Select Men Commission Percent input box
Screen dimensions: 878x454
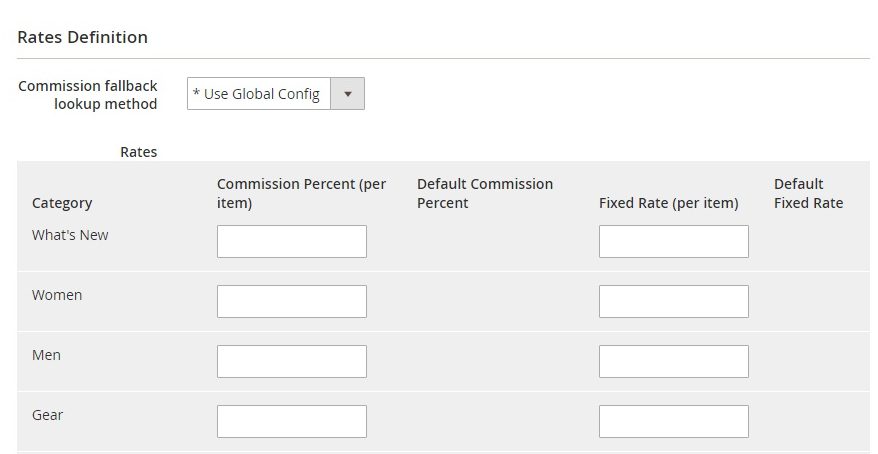(x=292, y=361)
